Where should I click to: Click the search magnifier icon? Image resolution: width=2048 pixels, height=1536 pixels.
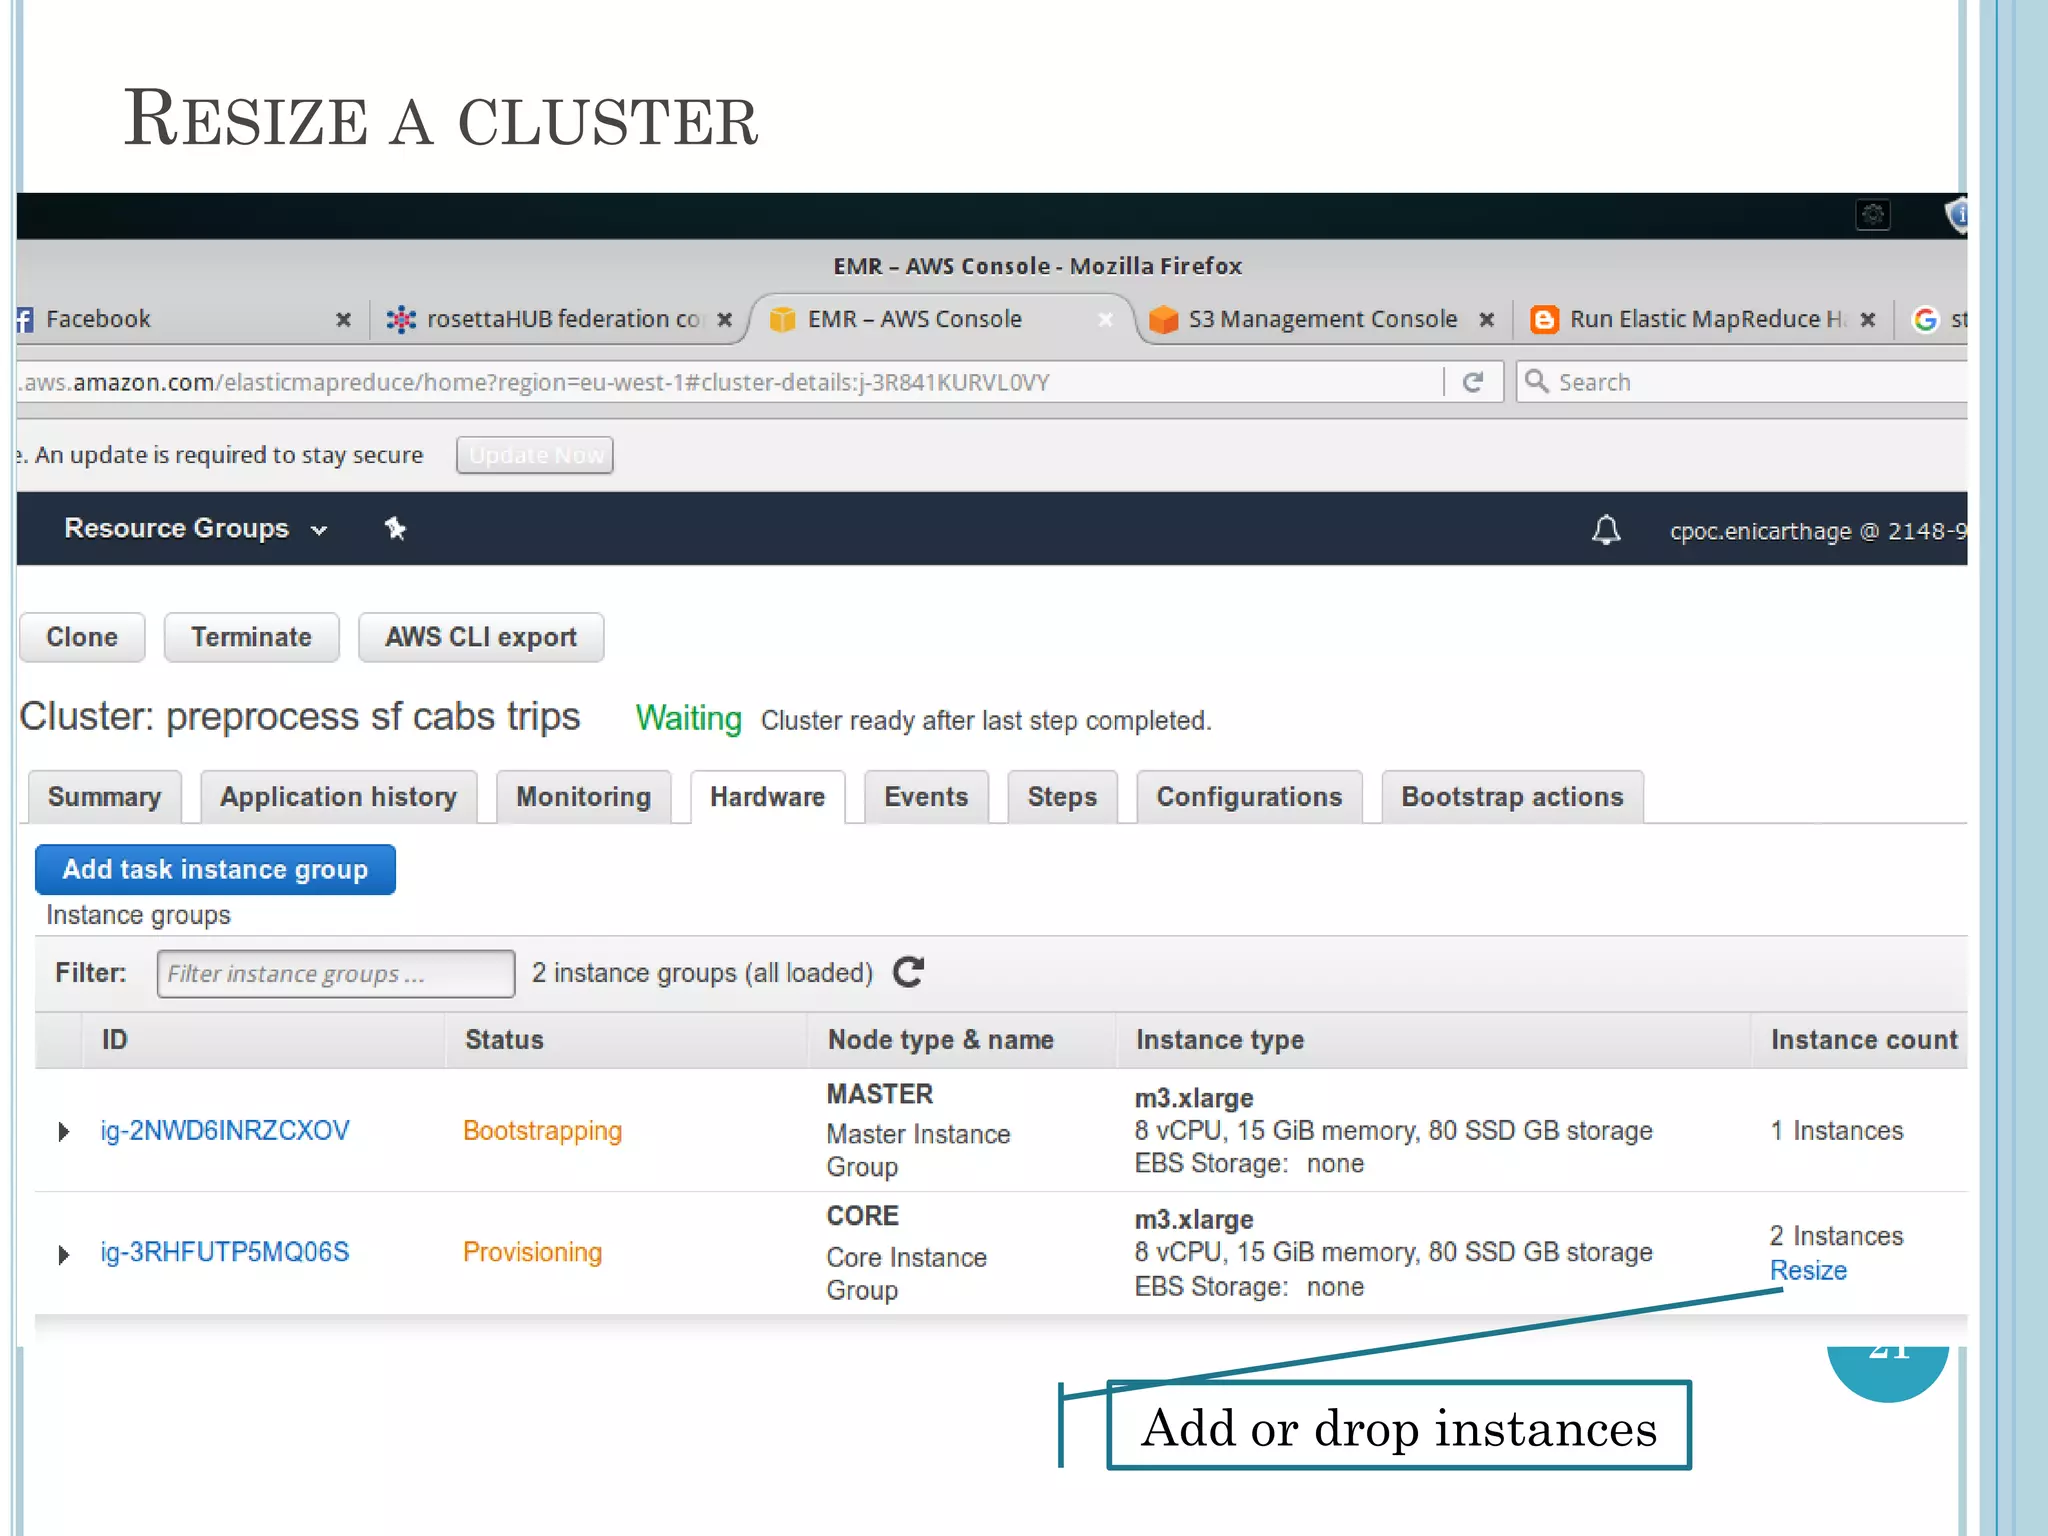click(x=1537, y=381)
